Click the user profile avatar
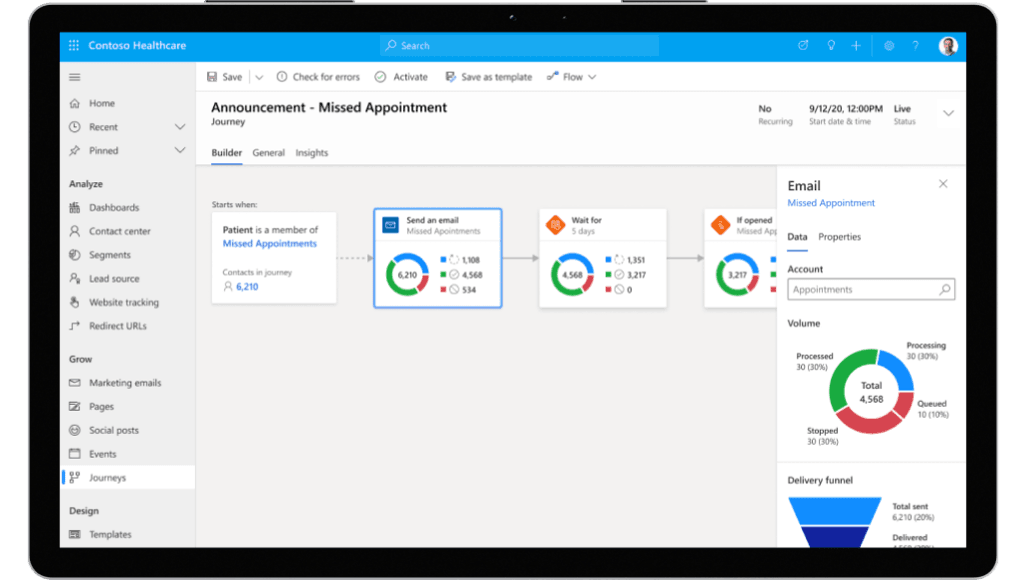The image size is (1028, 580). 948,46
